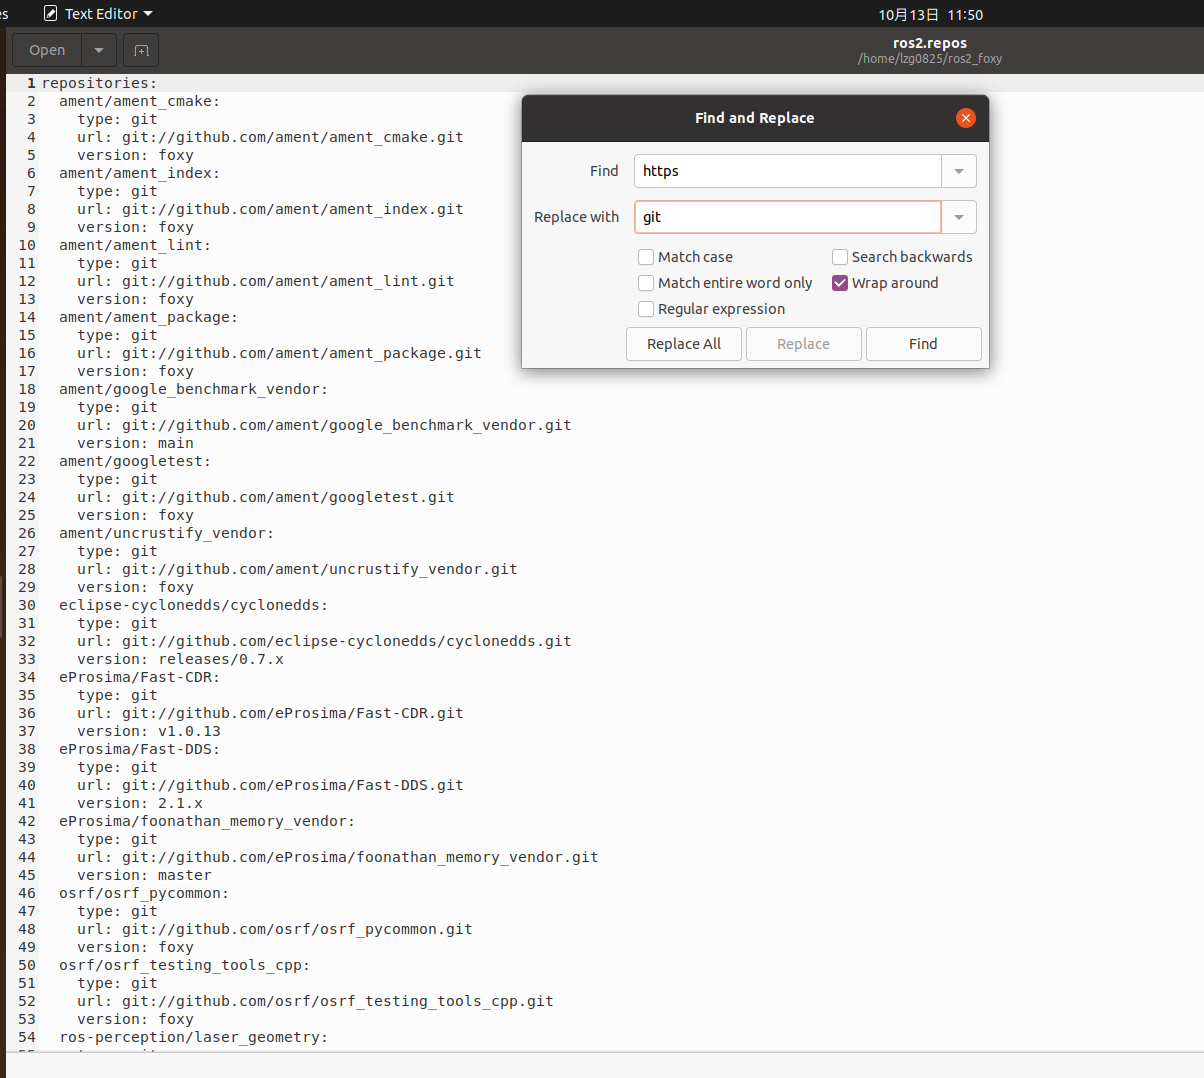Click the Find button

pos(923,344)
